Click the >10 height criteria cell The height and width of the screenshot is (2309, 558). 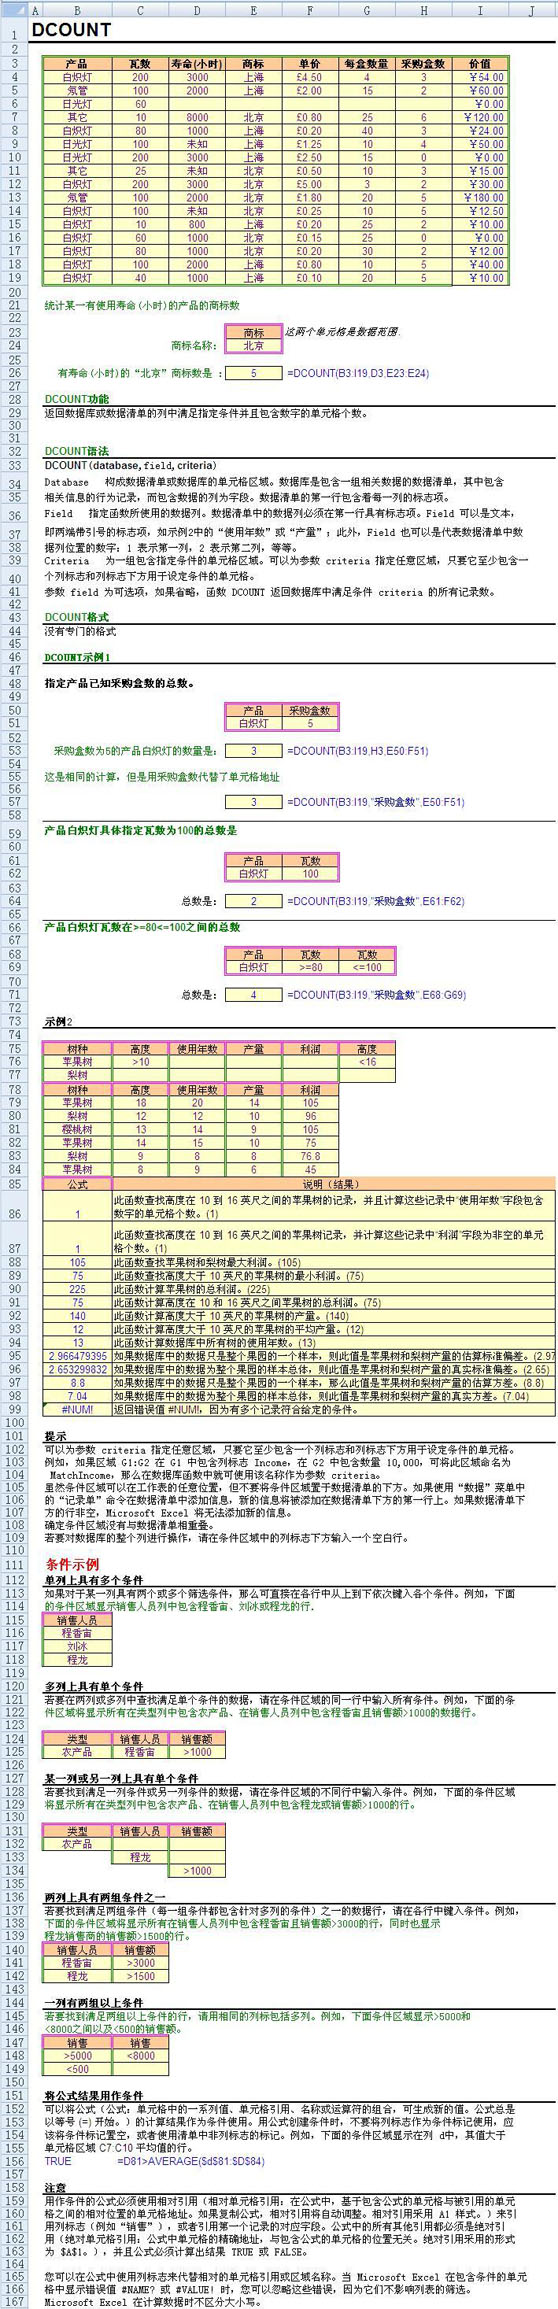(140, 1062)
